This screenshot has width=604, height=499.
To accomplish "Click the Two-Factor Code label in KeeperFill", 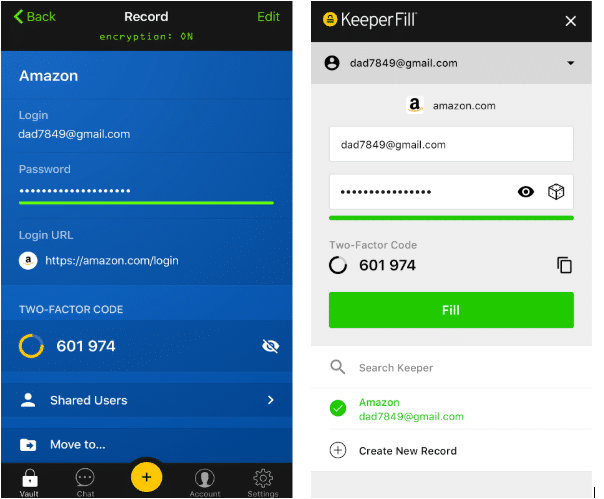I will pyautogui.click(x=373, y=245).
